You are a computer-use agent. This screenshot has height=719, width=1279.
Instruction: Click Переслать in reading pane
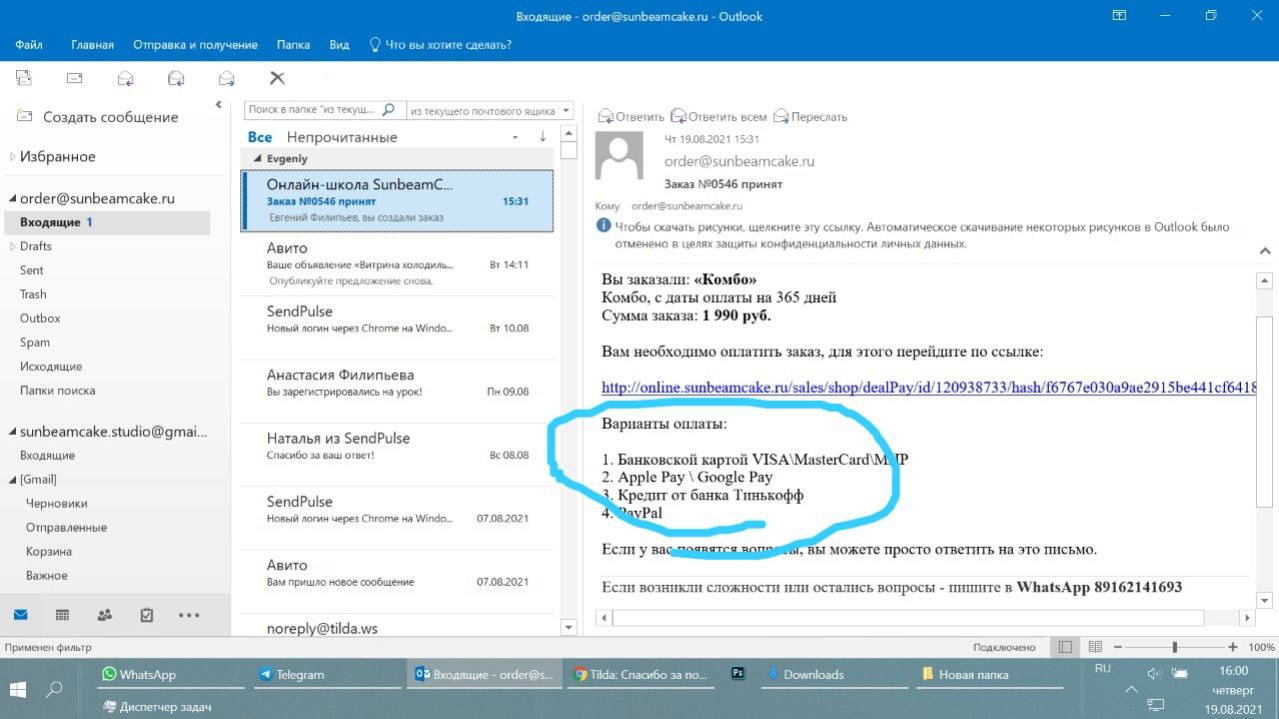coord(811,117)
